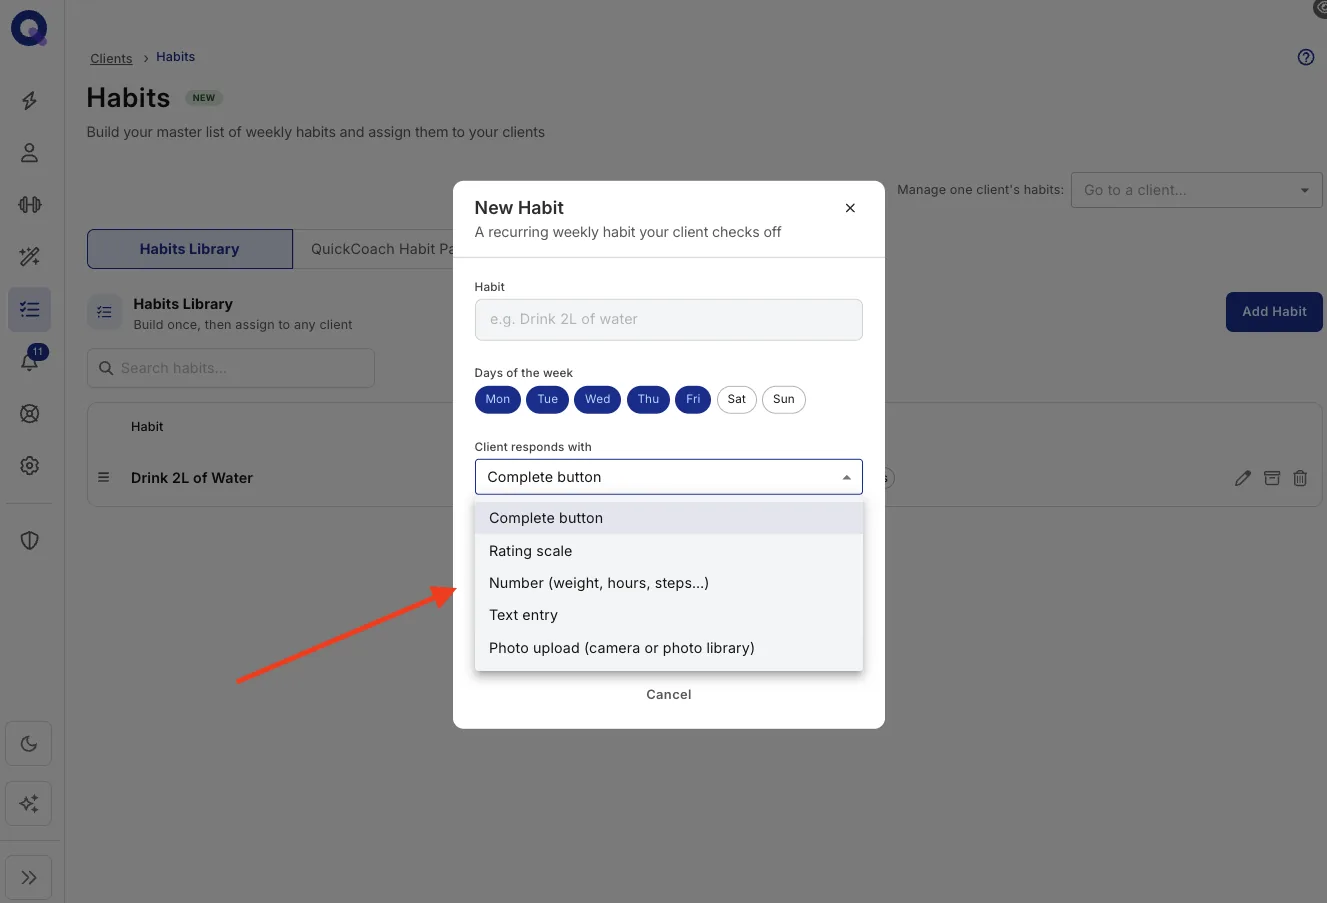Viewport: 1327px width, 903px height.
Task: Toggle Wed day chip
Action: click(598, 399)
